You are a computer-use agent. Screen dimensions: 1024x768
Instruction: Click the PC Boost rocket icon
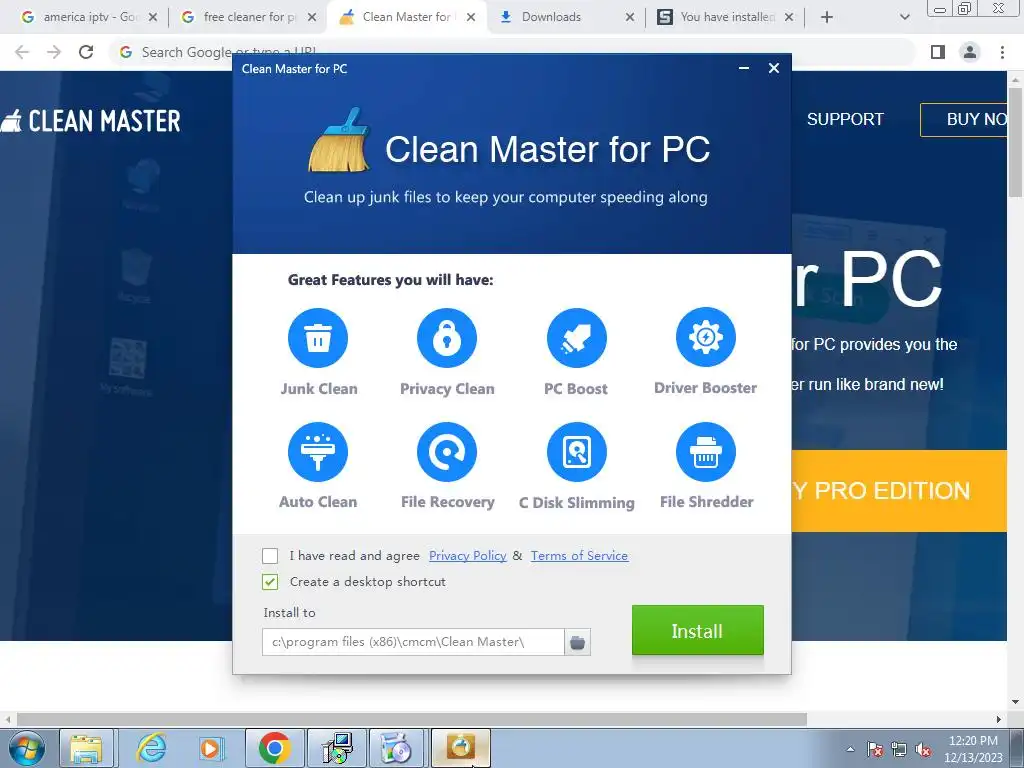577,338
